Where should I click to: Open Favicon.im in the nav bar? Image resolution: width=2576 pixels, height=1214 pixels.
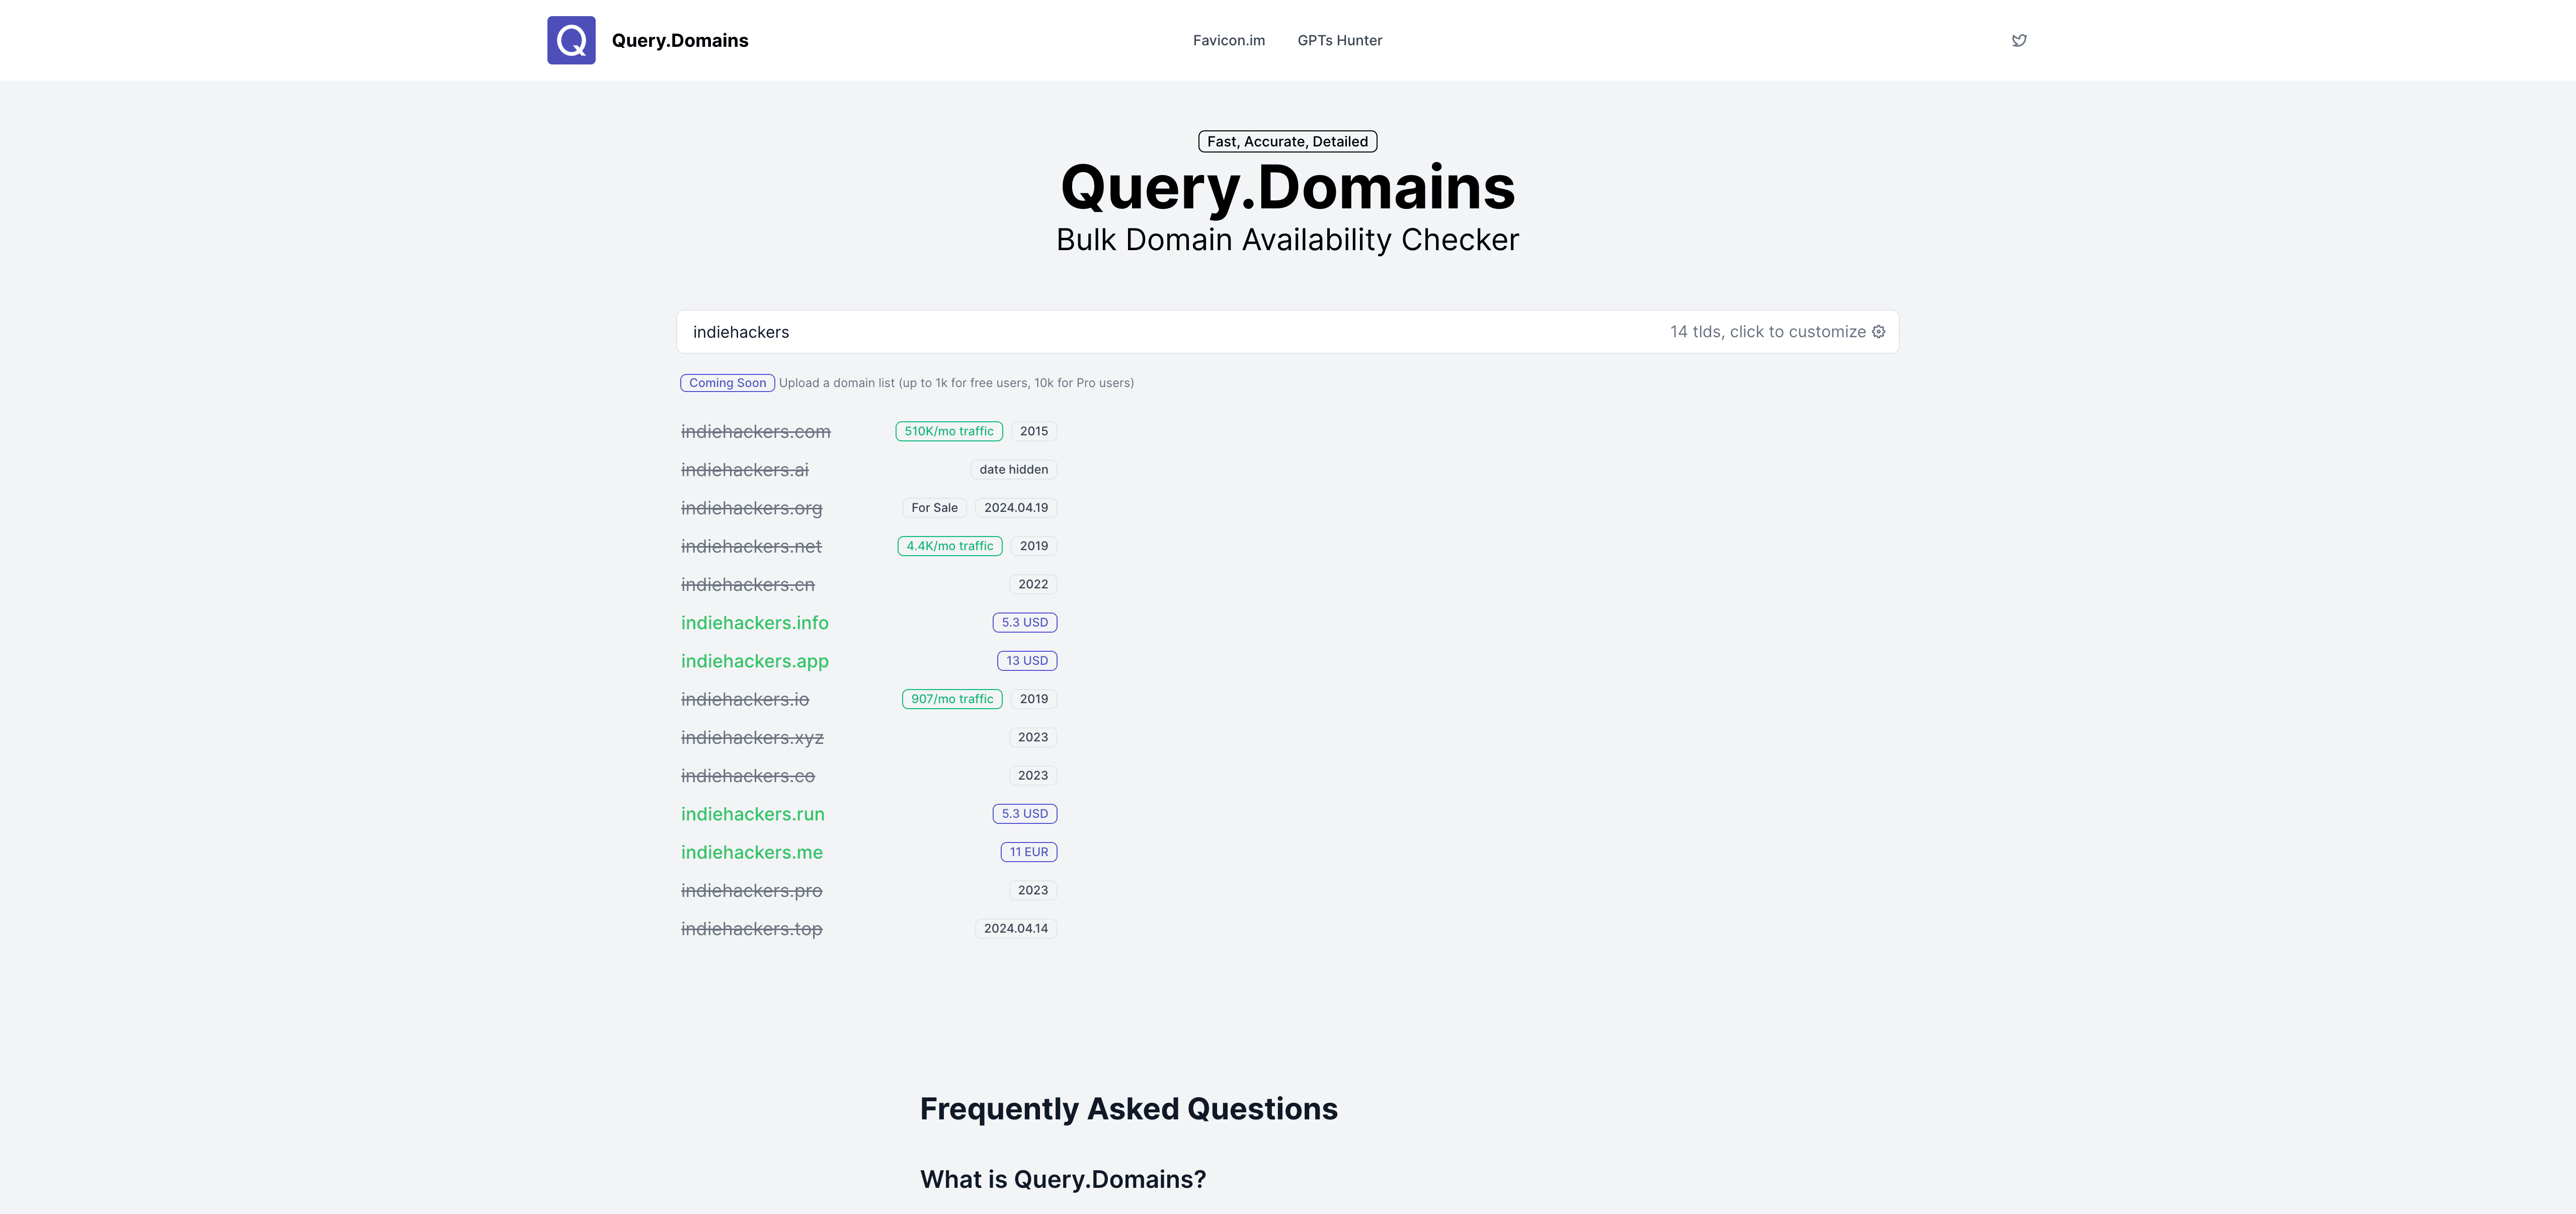point(1228,40)
